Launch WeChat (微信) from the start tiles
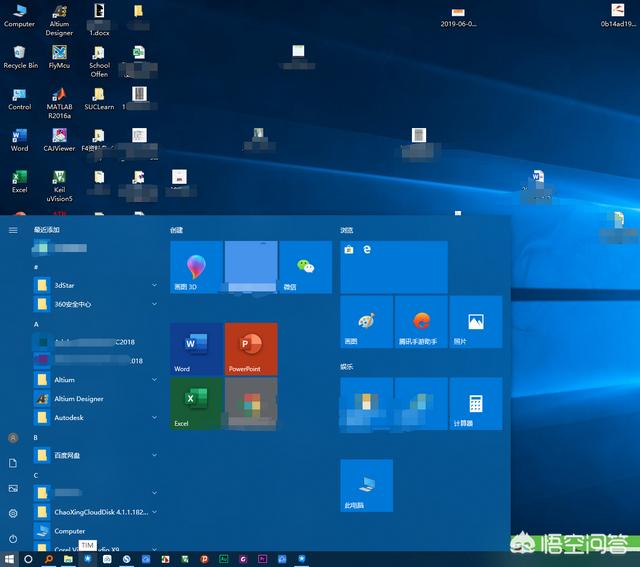Screen dimensions: 640x567 click(305, 266)
